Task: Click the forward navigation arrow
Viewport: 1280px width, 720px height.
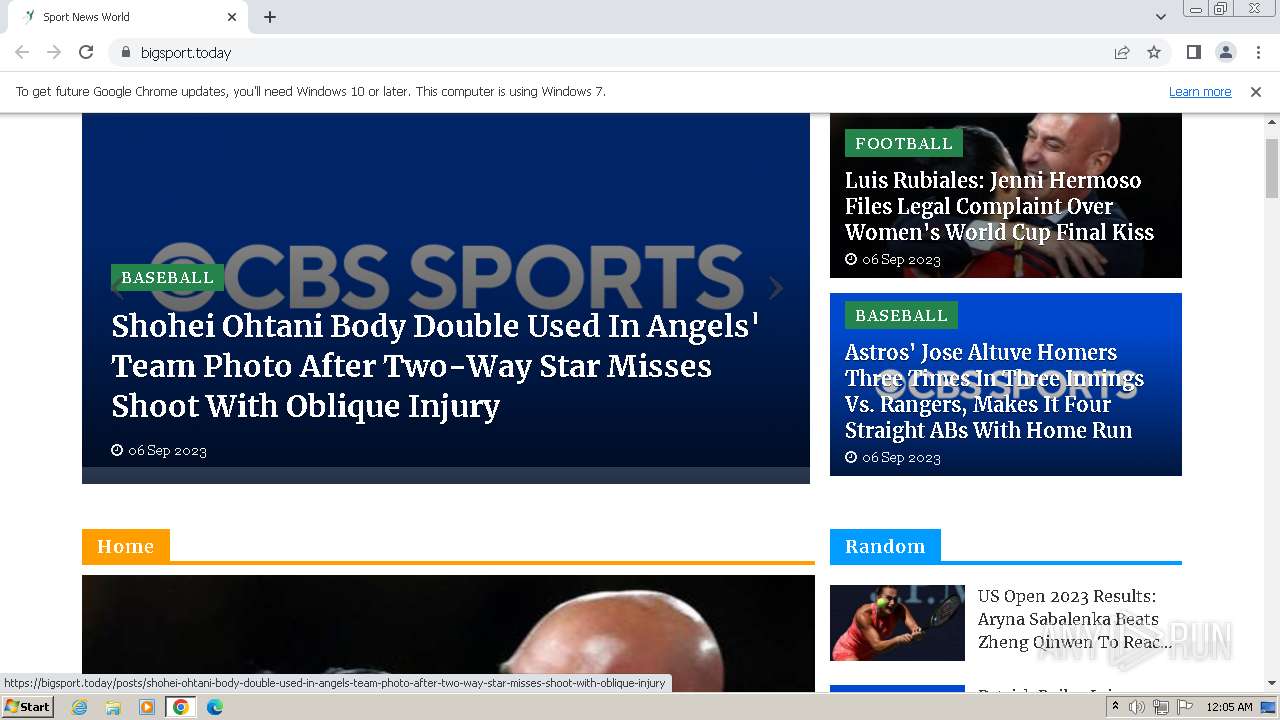Action: pos(54,52)
